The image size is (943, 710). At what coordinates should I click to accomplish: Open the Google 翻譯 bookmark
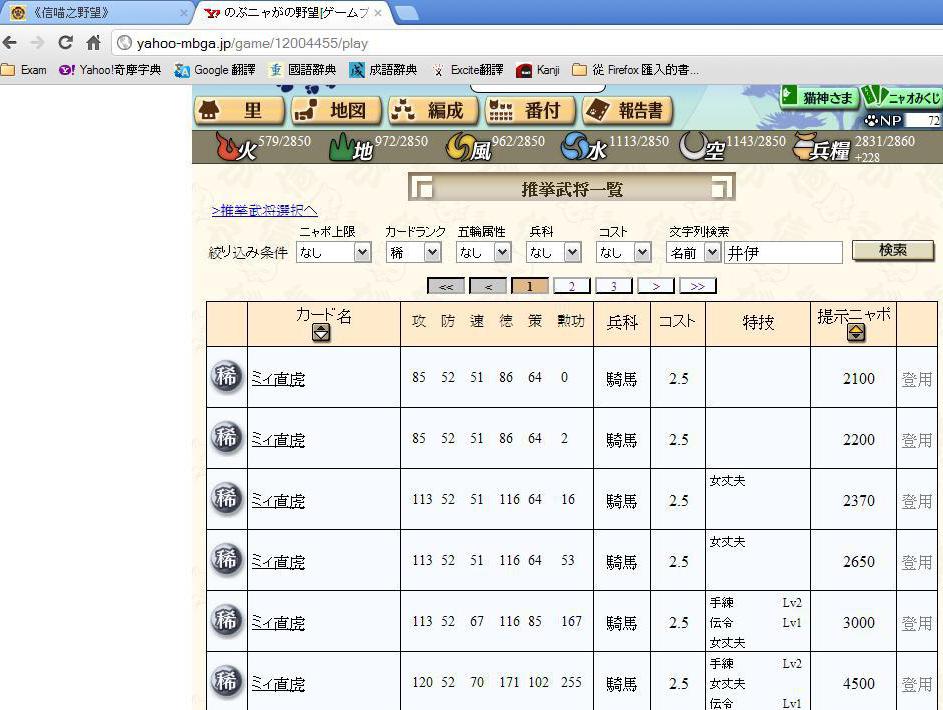[x=215, y=70]
